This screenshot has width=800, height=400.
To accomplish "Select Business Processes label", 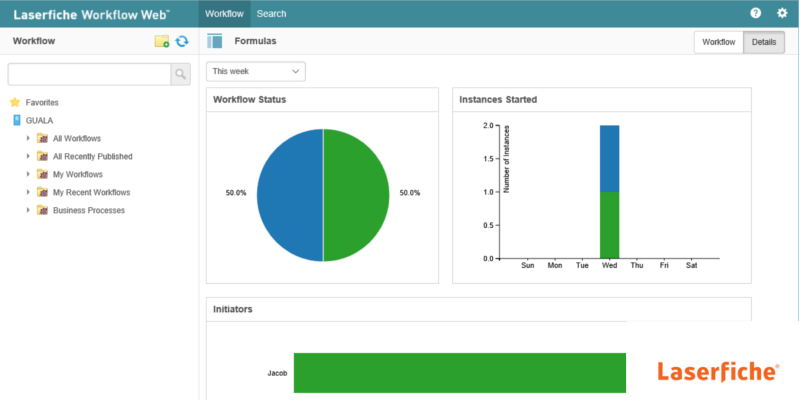I will click(89, 210).
